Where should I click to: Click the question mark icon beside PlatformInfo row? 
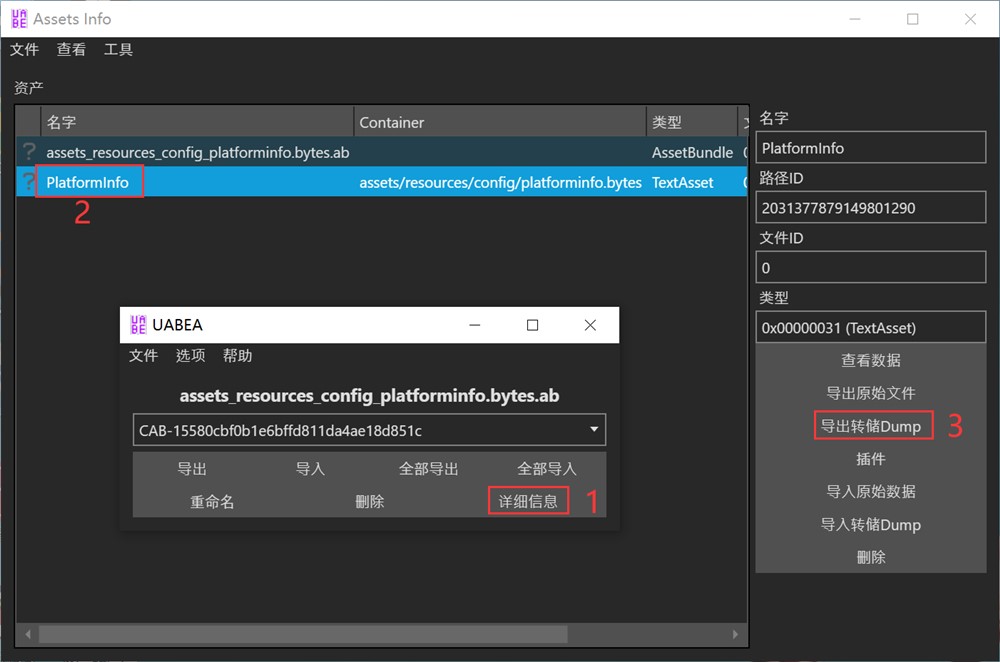pos(29,182)
